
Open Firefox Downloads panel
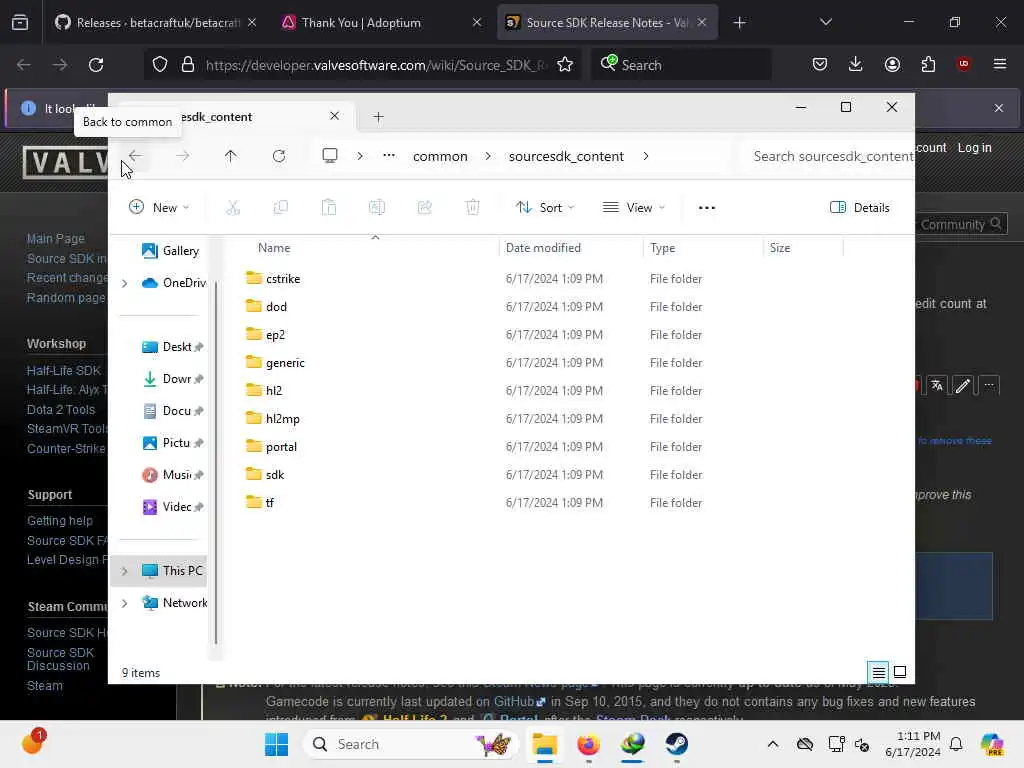point(856,64)
